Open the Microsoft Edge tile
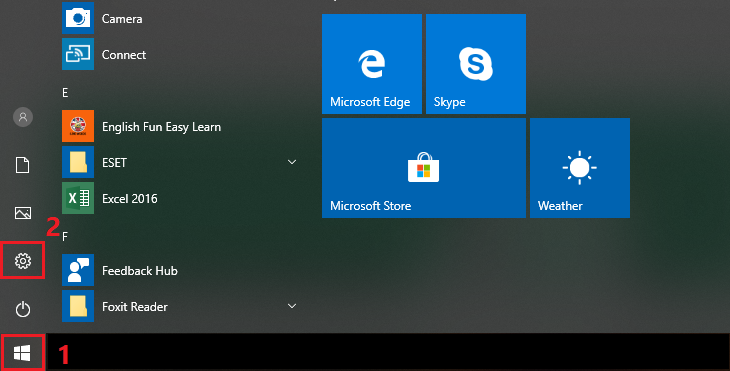 coord(372,64)
